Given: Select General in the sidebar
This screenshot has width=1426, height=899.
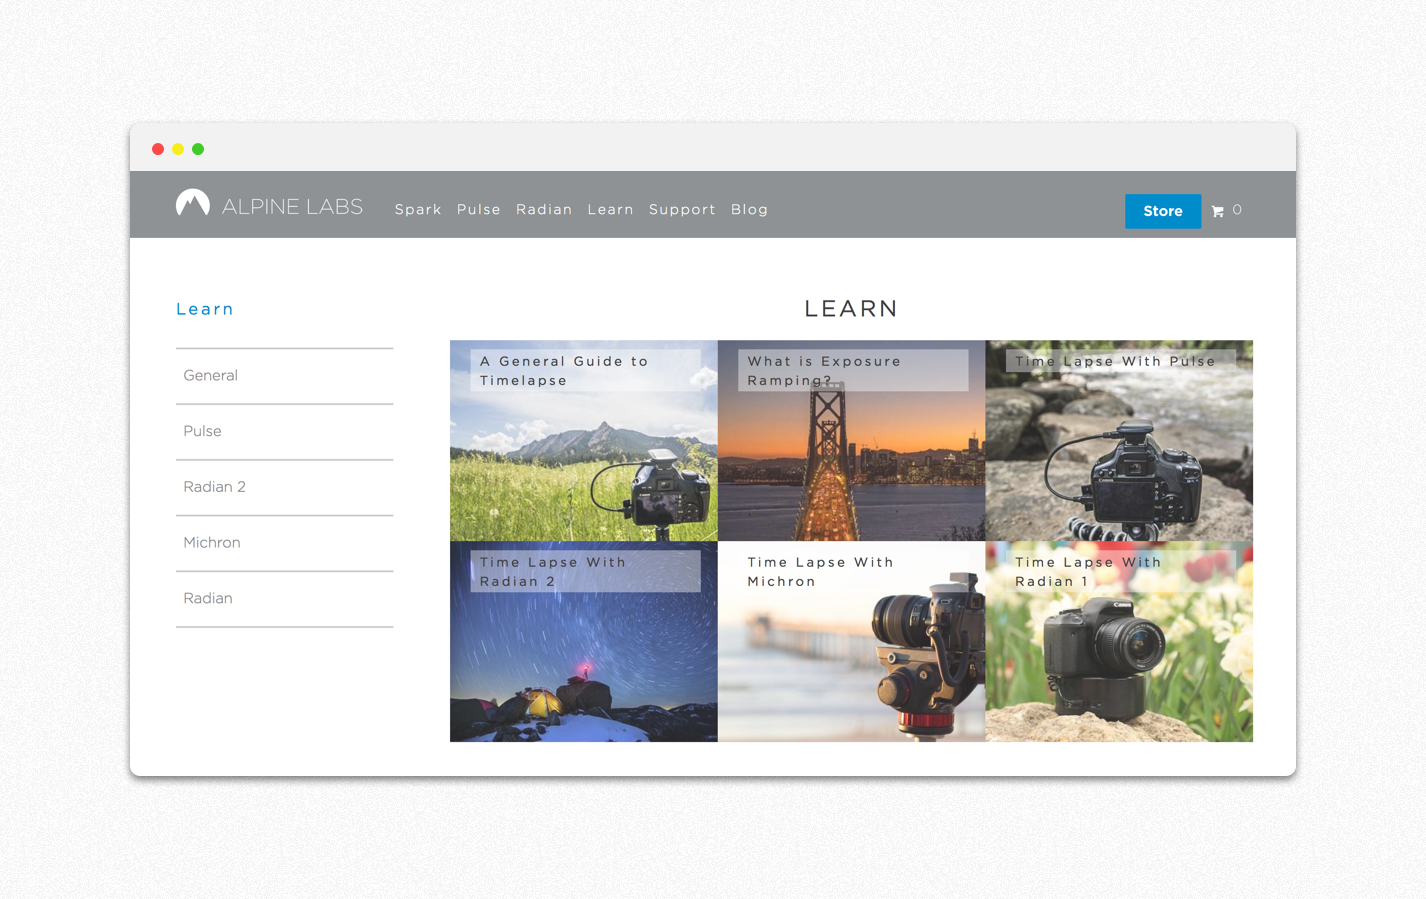Looking at the screenshot, I should [284, 376].
